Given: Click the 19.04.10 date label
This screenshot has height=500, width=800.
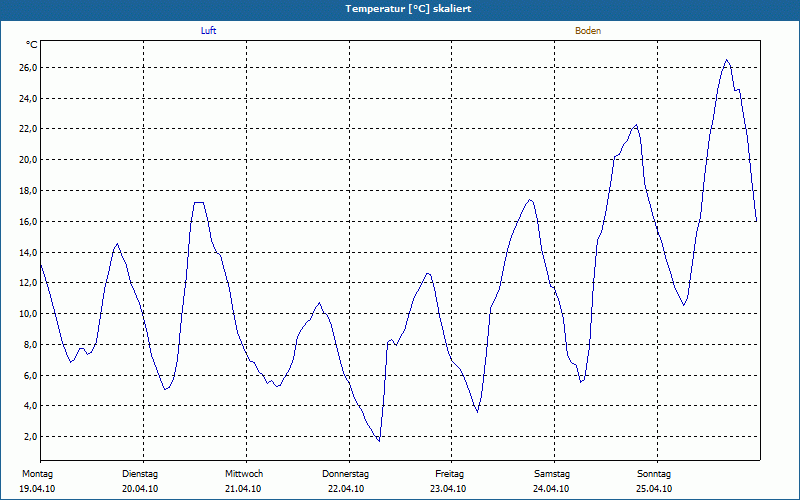Looking at the screenshot, I should pos(37,489).
